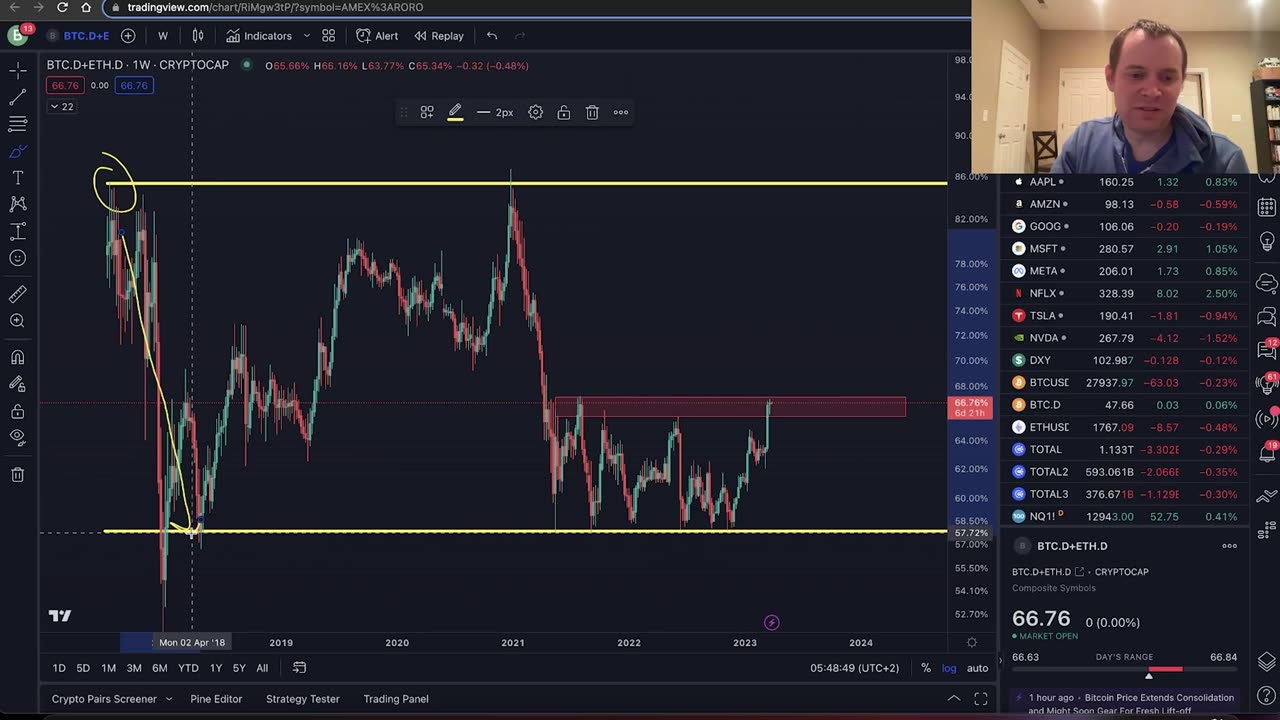The height and width of the screenshot is (720, 1280).
Task: Set range to 5D
Action: (83, 668)
